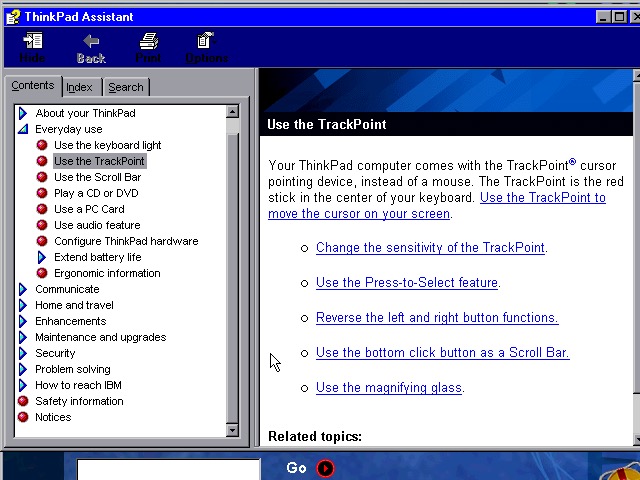Click the white input field beside Go
640x480 pixels.
(168, 469)
